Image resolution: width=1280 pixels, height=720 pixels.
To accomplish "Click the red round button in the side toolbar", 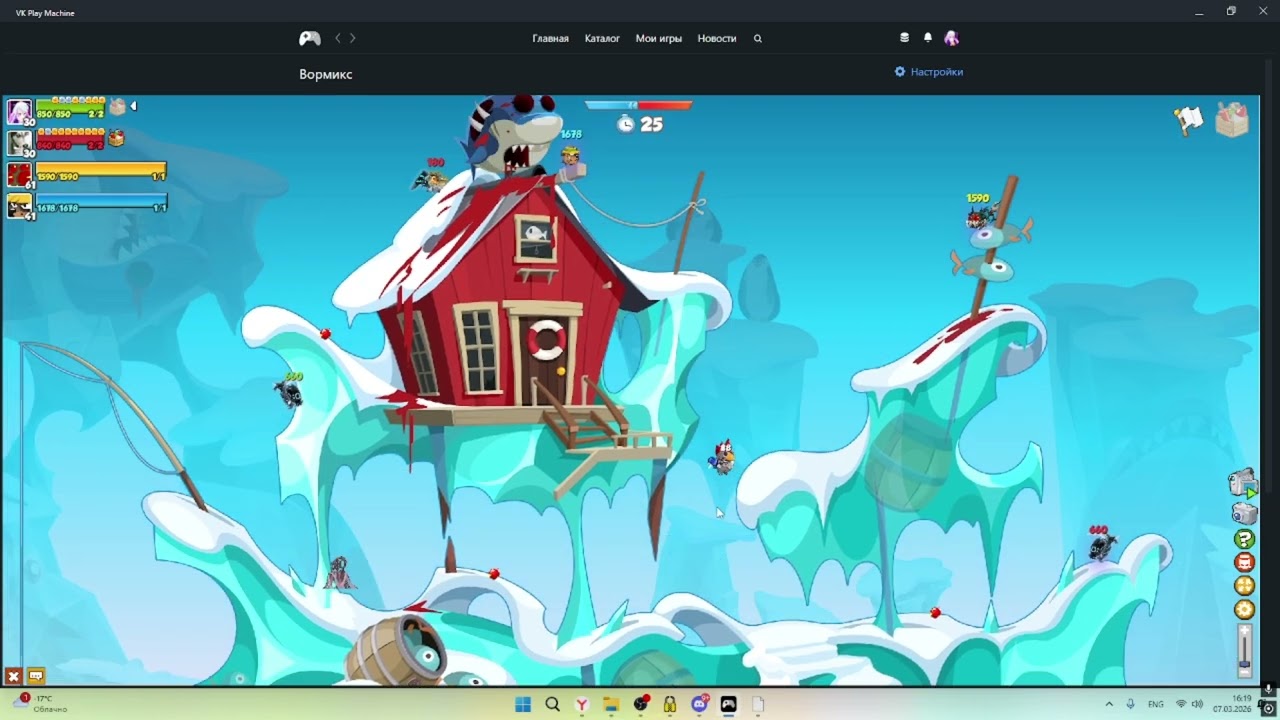I will pos(1244,563).
